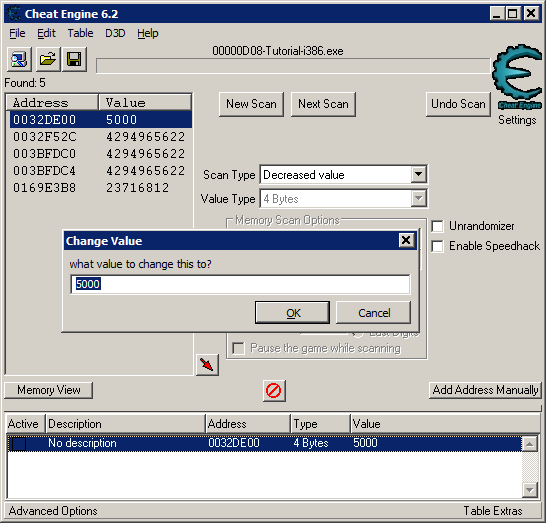Image resolution: width=546 pixels, height=523 pixels.
Task: Click Add Address Manually button
Action: tap(485, 390)
